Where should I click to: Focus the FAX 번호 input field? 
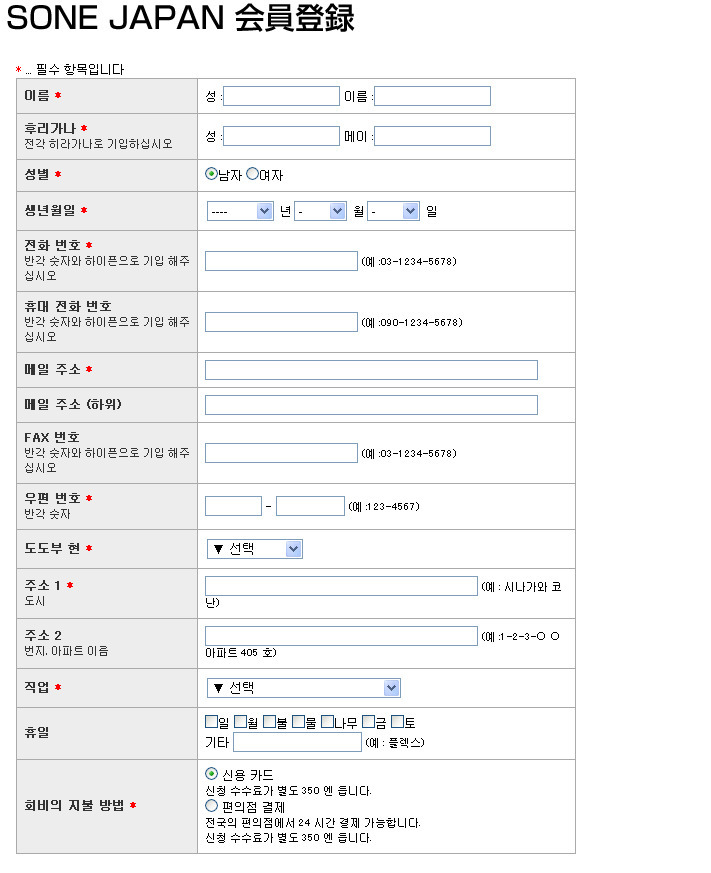click(x=281, y=453)
